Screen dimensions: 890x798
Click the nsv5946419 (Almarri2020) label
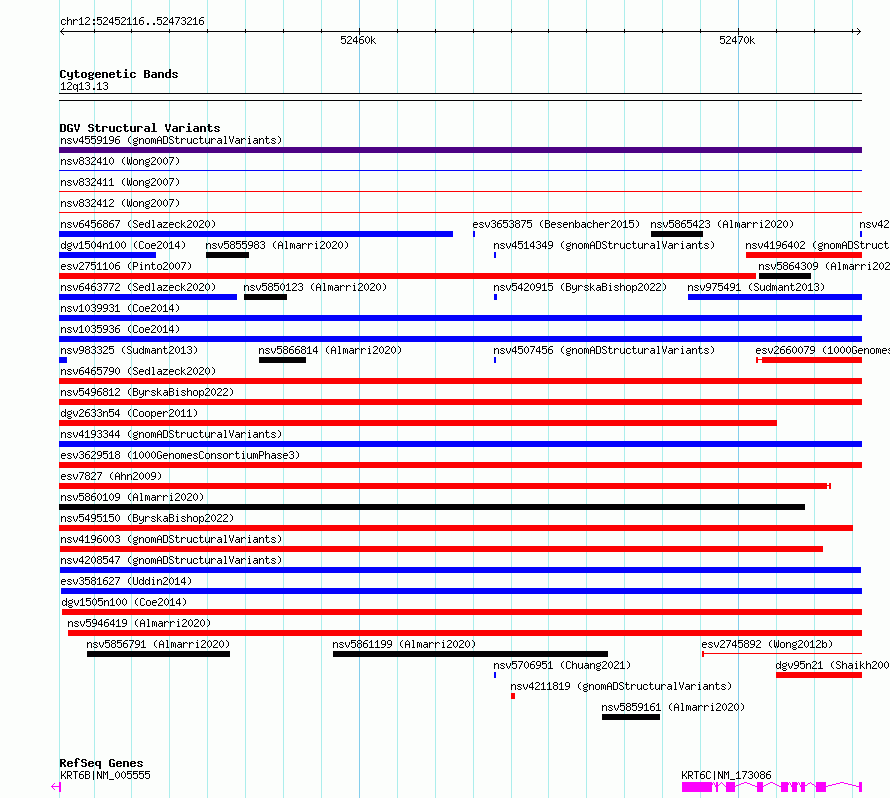pyautogui.click(x=139, y=623)
